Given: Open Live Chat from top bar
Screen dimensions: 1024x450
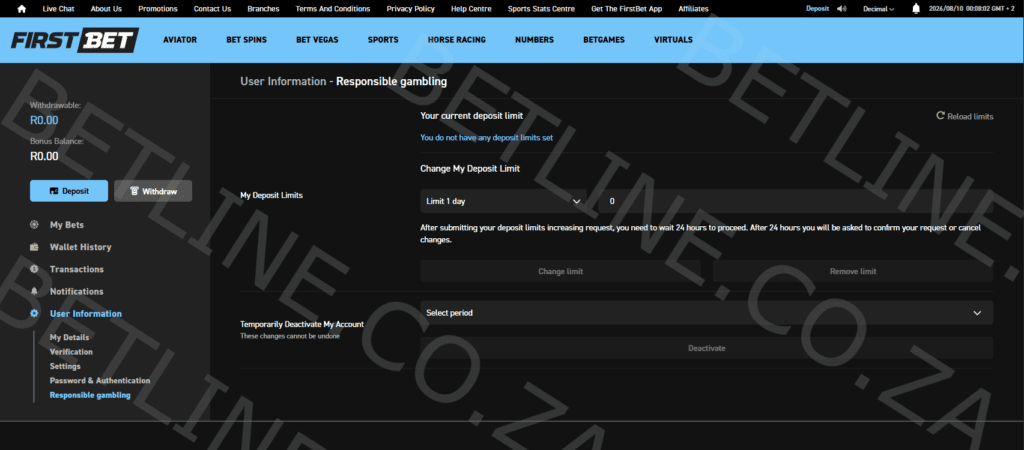Looking at the screenshot, I should pos(58,8).
